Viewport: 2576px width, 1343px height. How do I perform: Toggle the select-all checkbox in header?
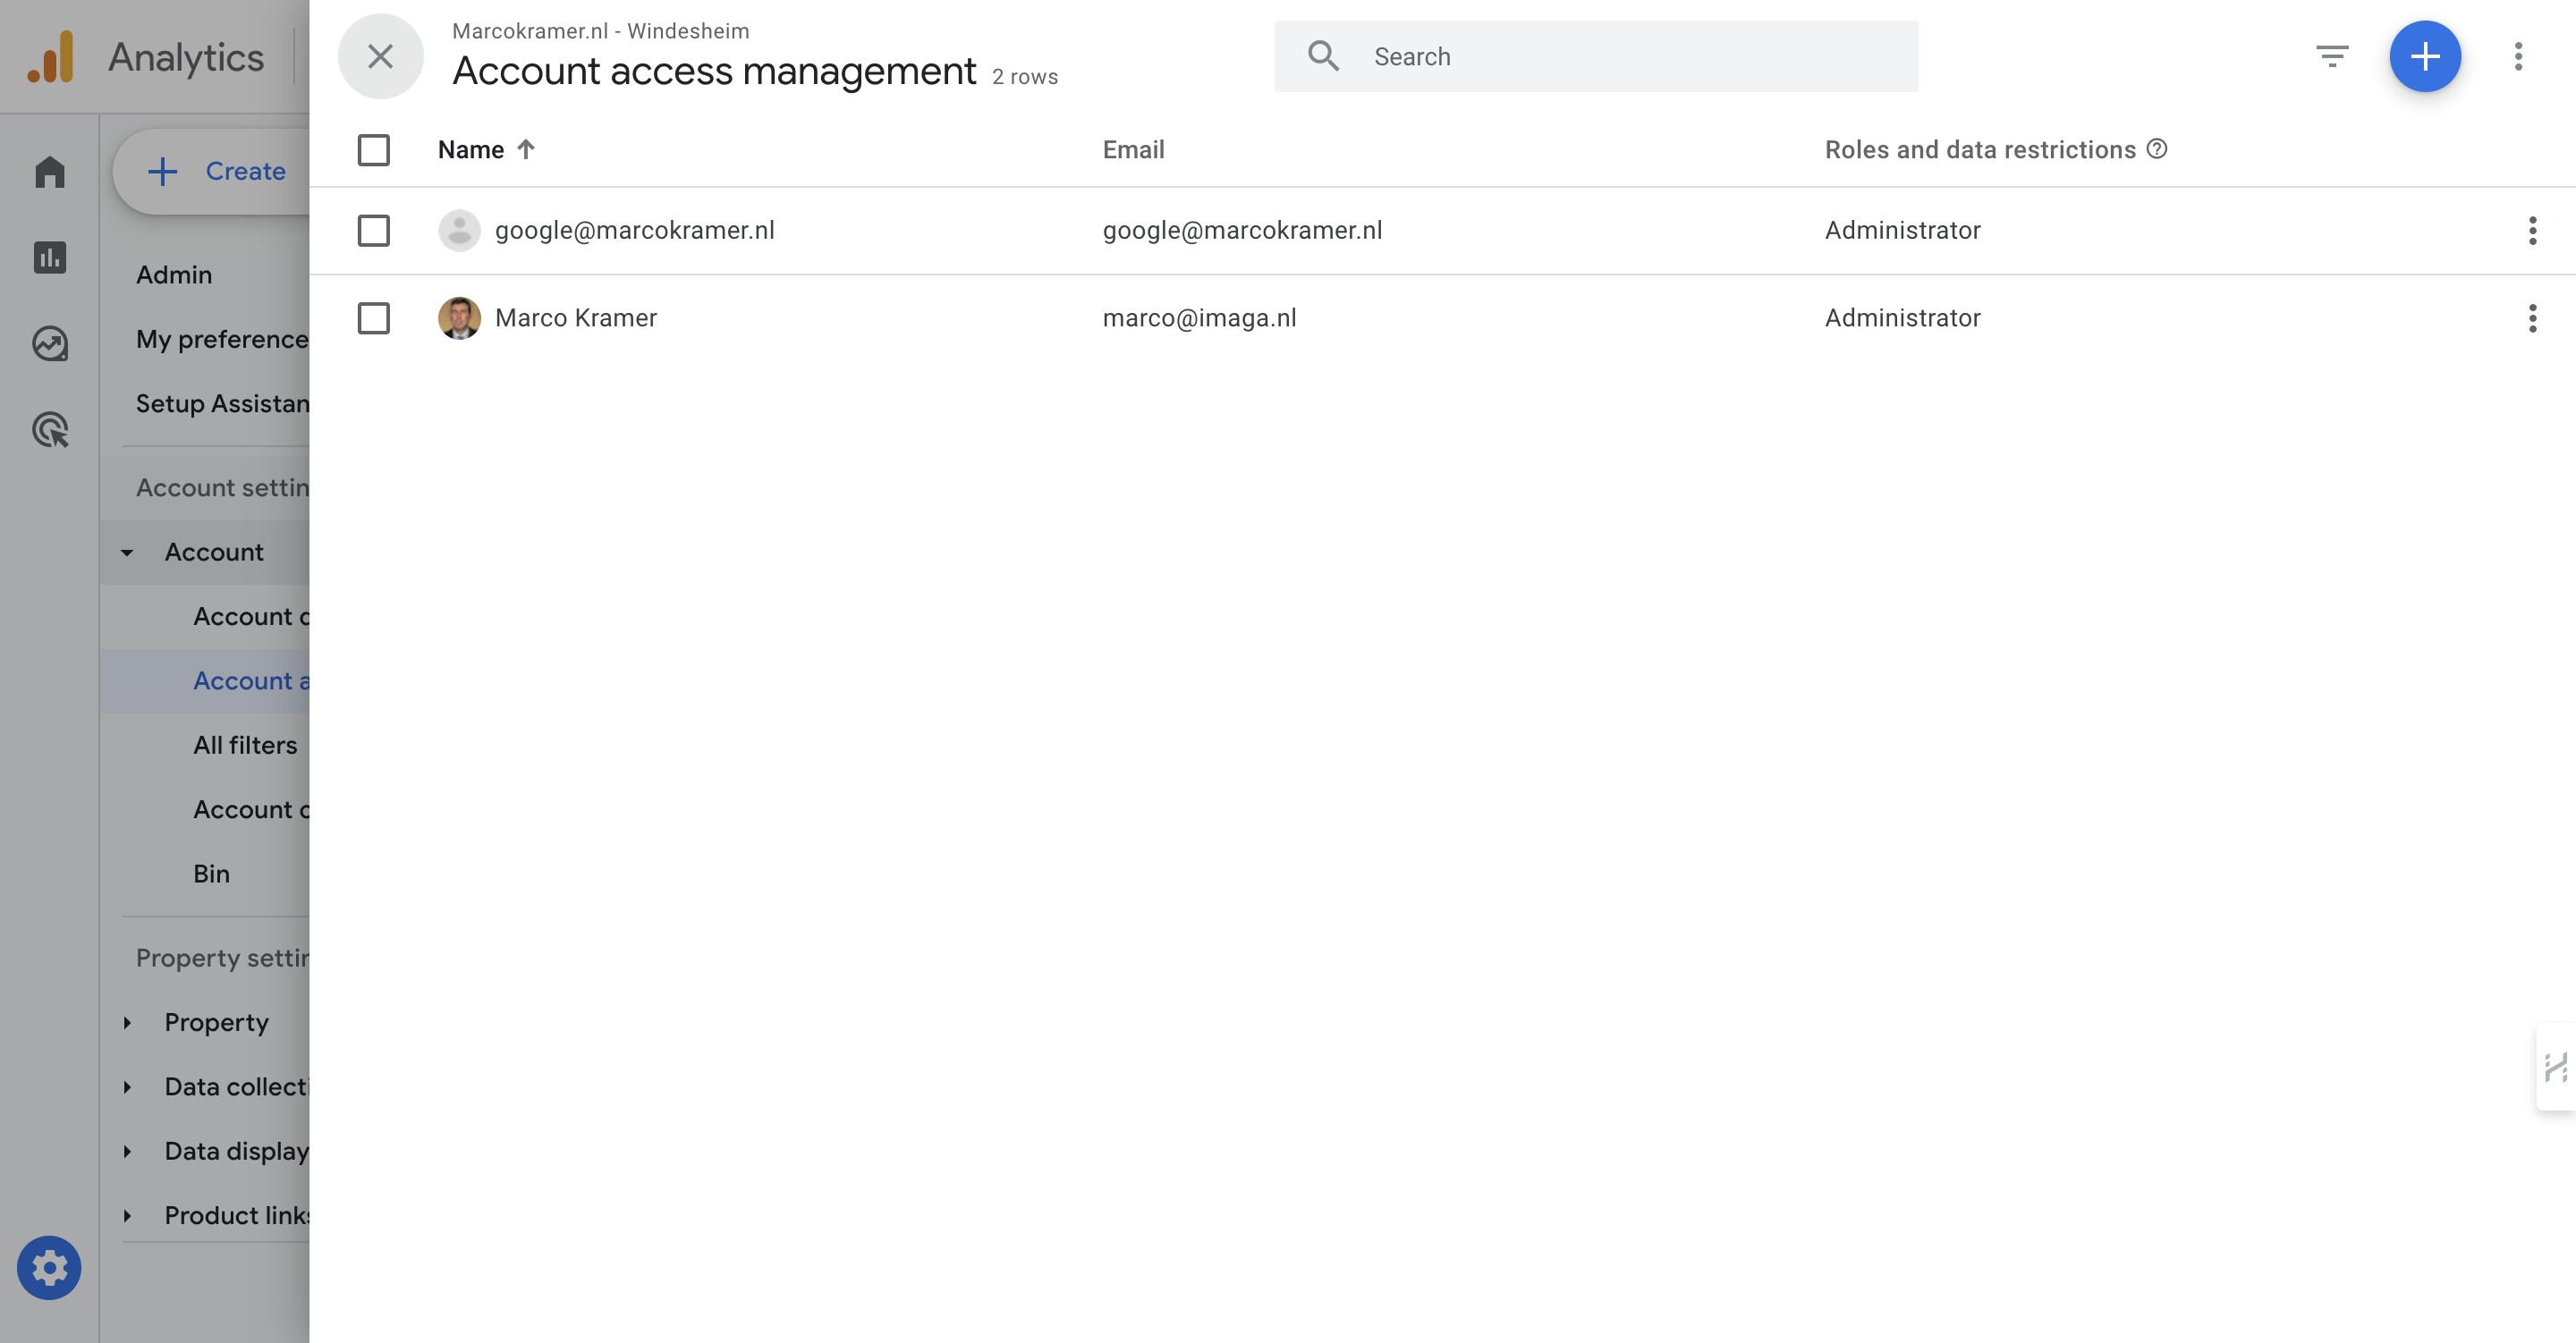click(x=373, y=150)
